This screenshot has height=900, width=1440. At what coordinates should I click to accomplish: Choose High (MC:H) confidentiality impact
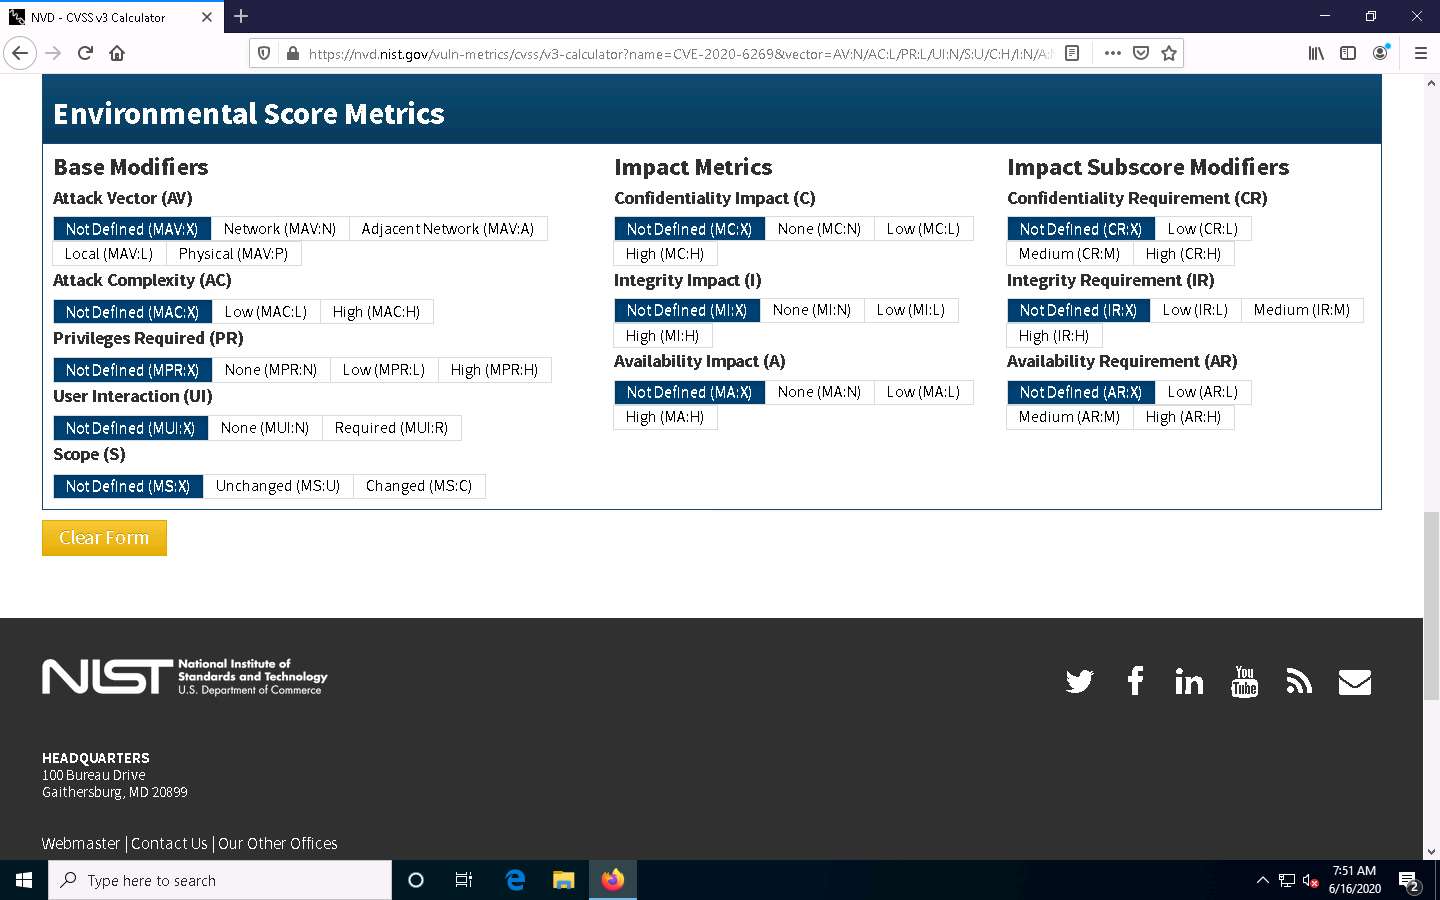tap(665, 254)
